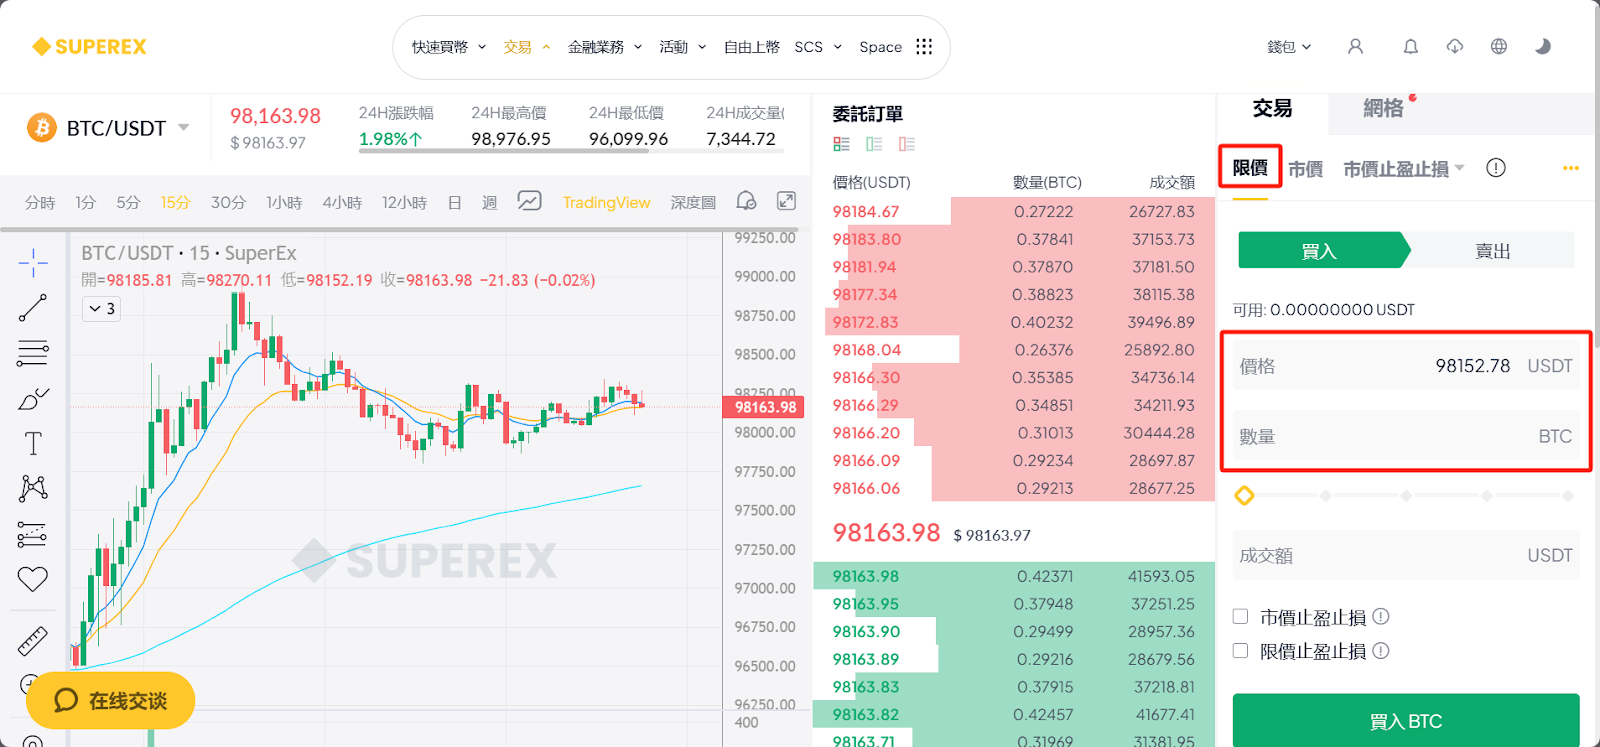Select the trend line drawing tool
The image size is (1600, 747).
point(33,308)
